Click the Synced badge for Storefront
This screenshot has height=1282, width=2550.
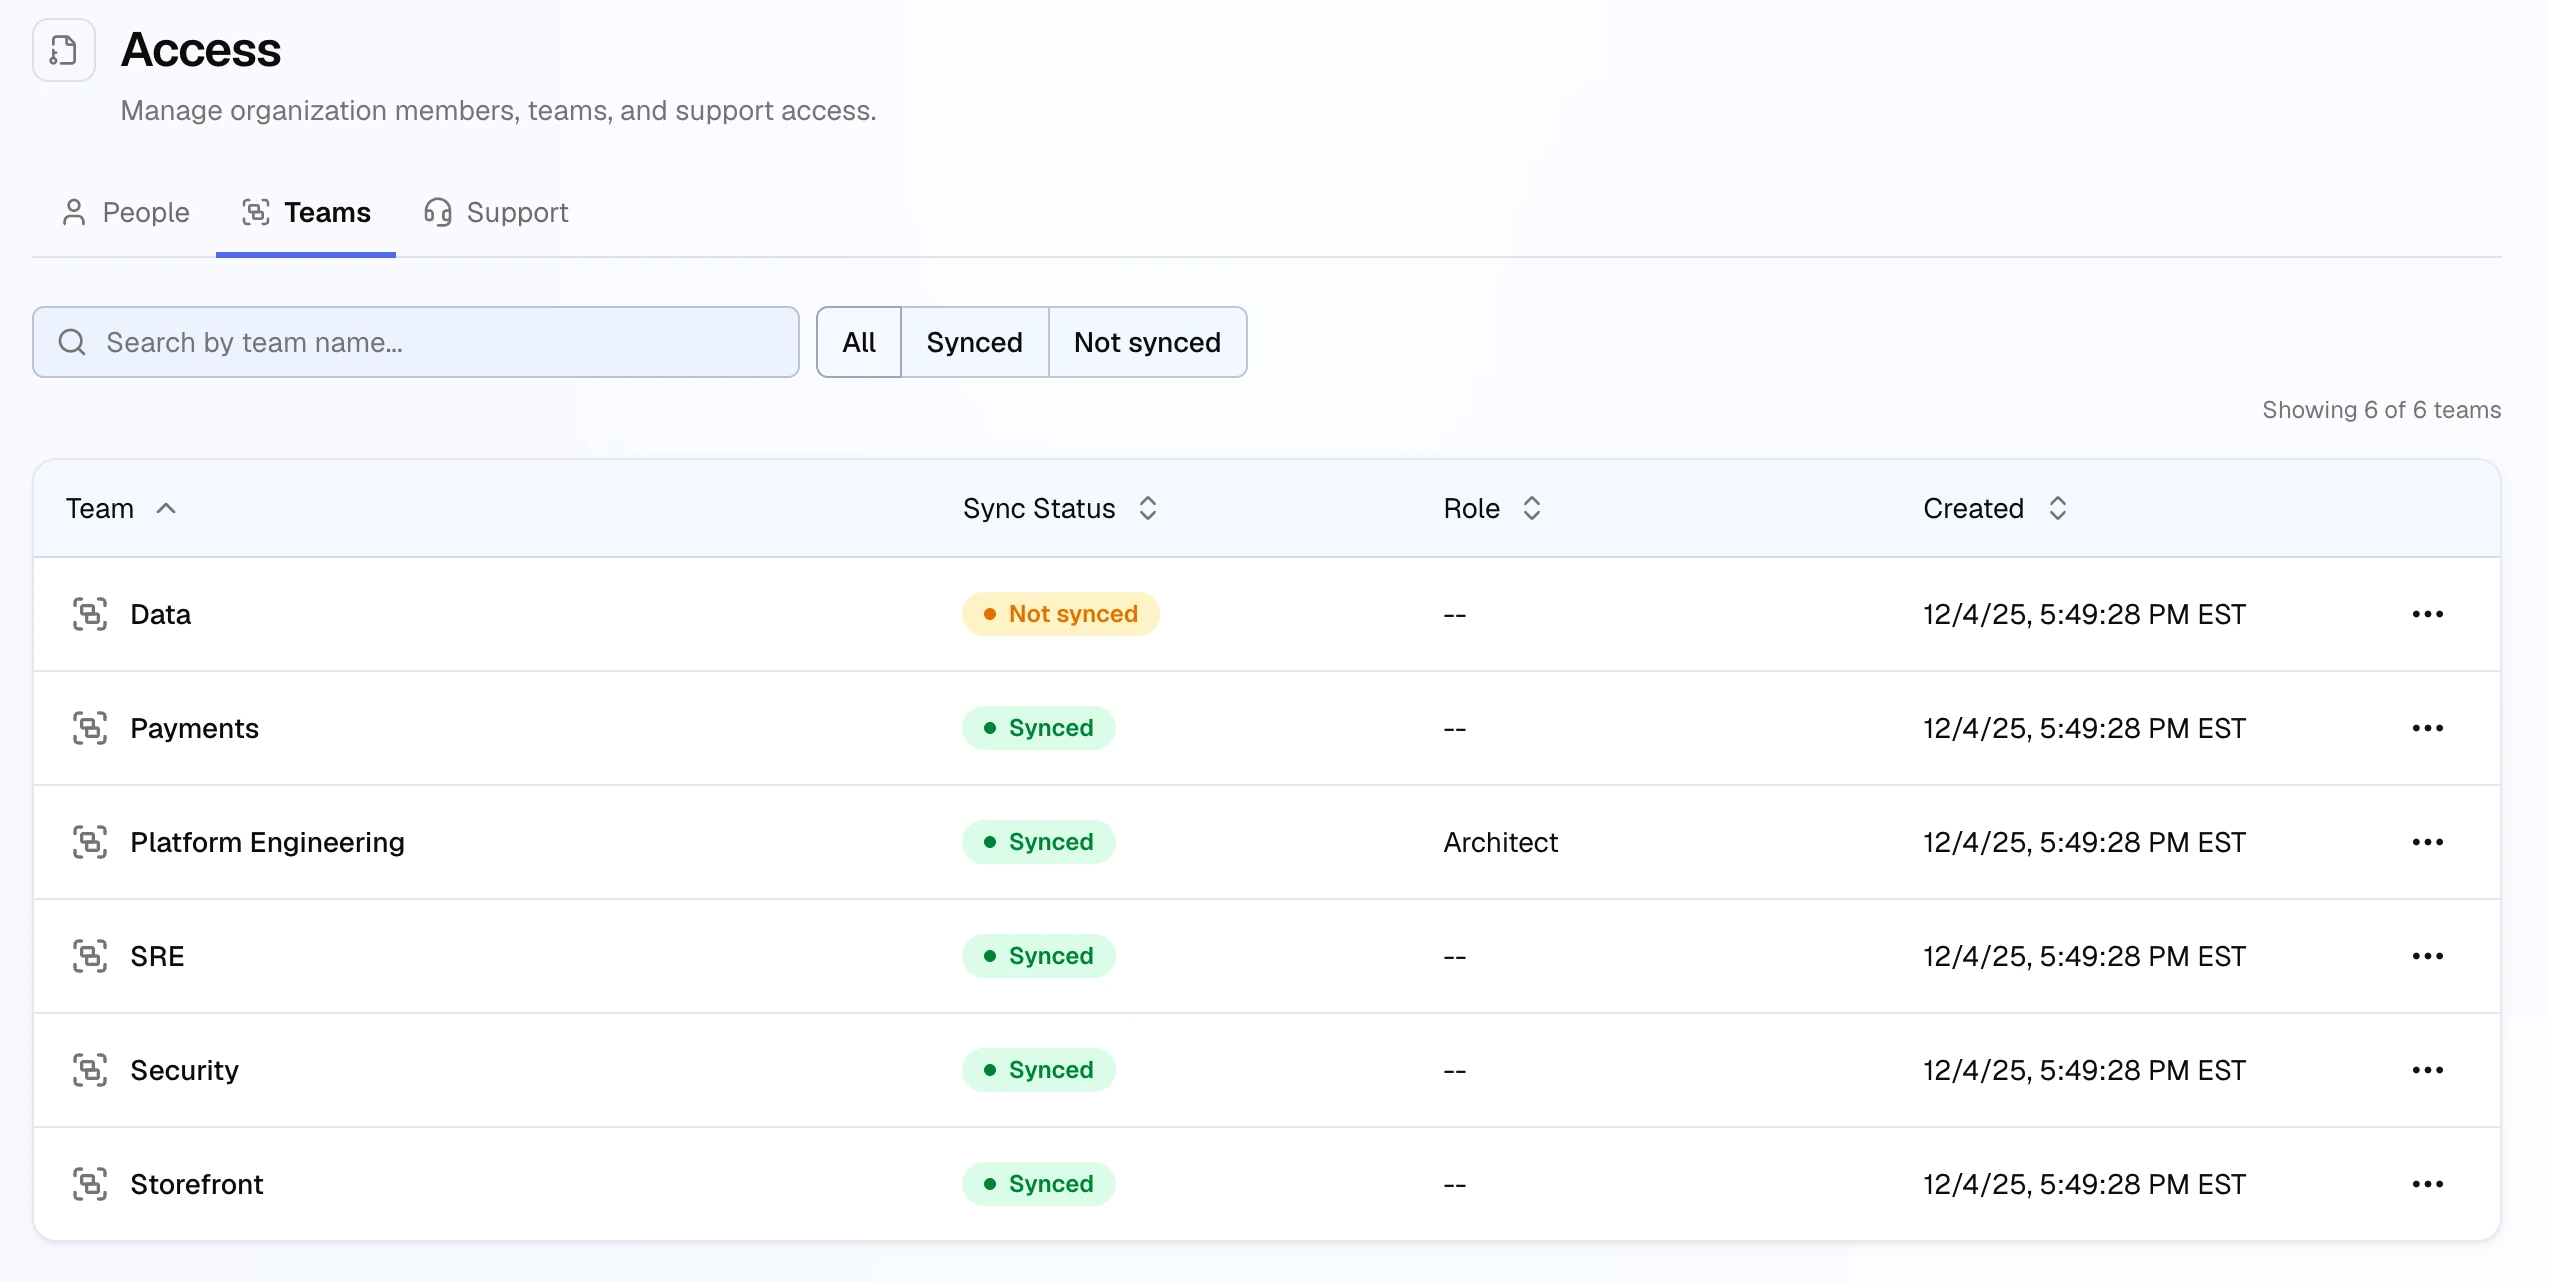pyautogui.click(x=1038, y=1184)
